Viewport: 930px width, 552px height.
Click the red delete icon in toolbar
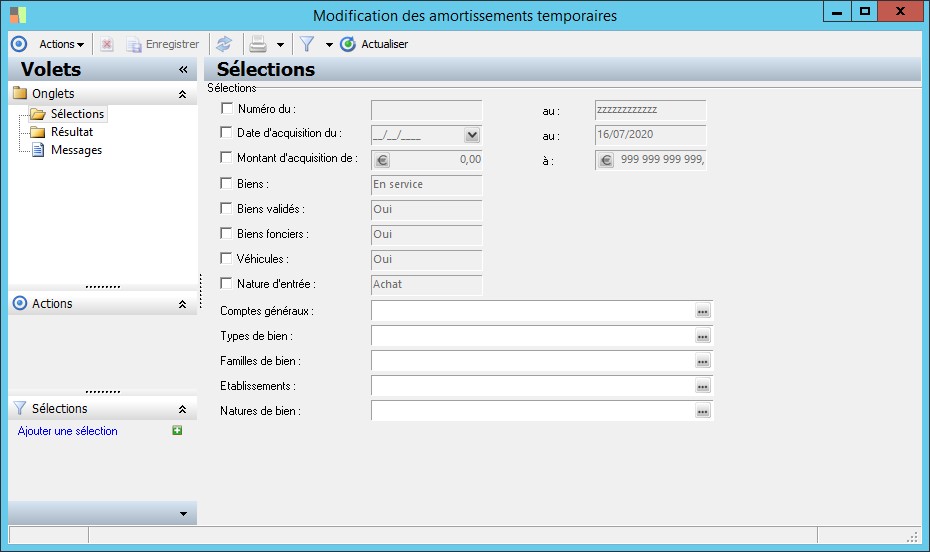107,44
